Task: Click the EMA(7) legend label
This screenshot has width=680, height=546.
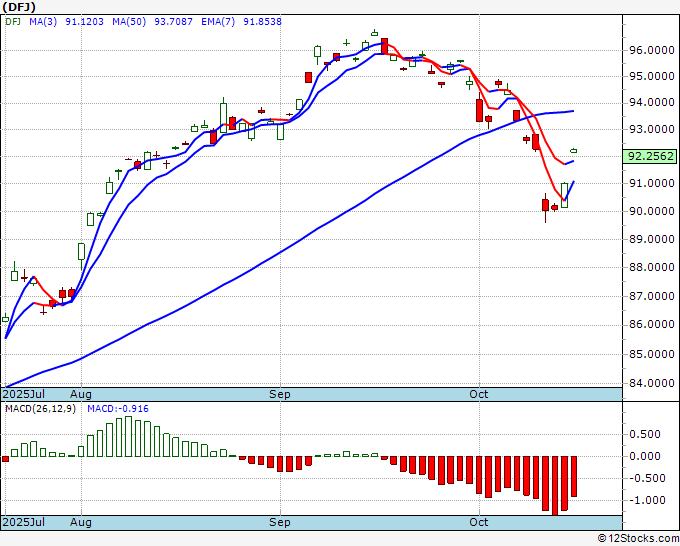Action: click(x=218, y=21)
